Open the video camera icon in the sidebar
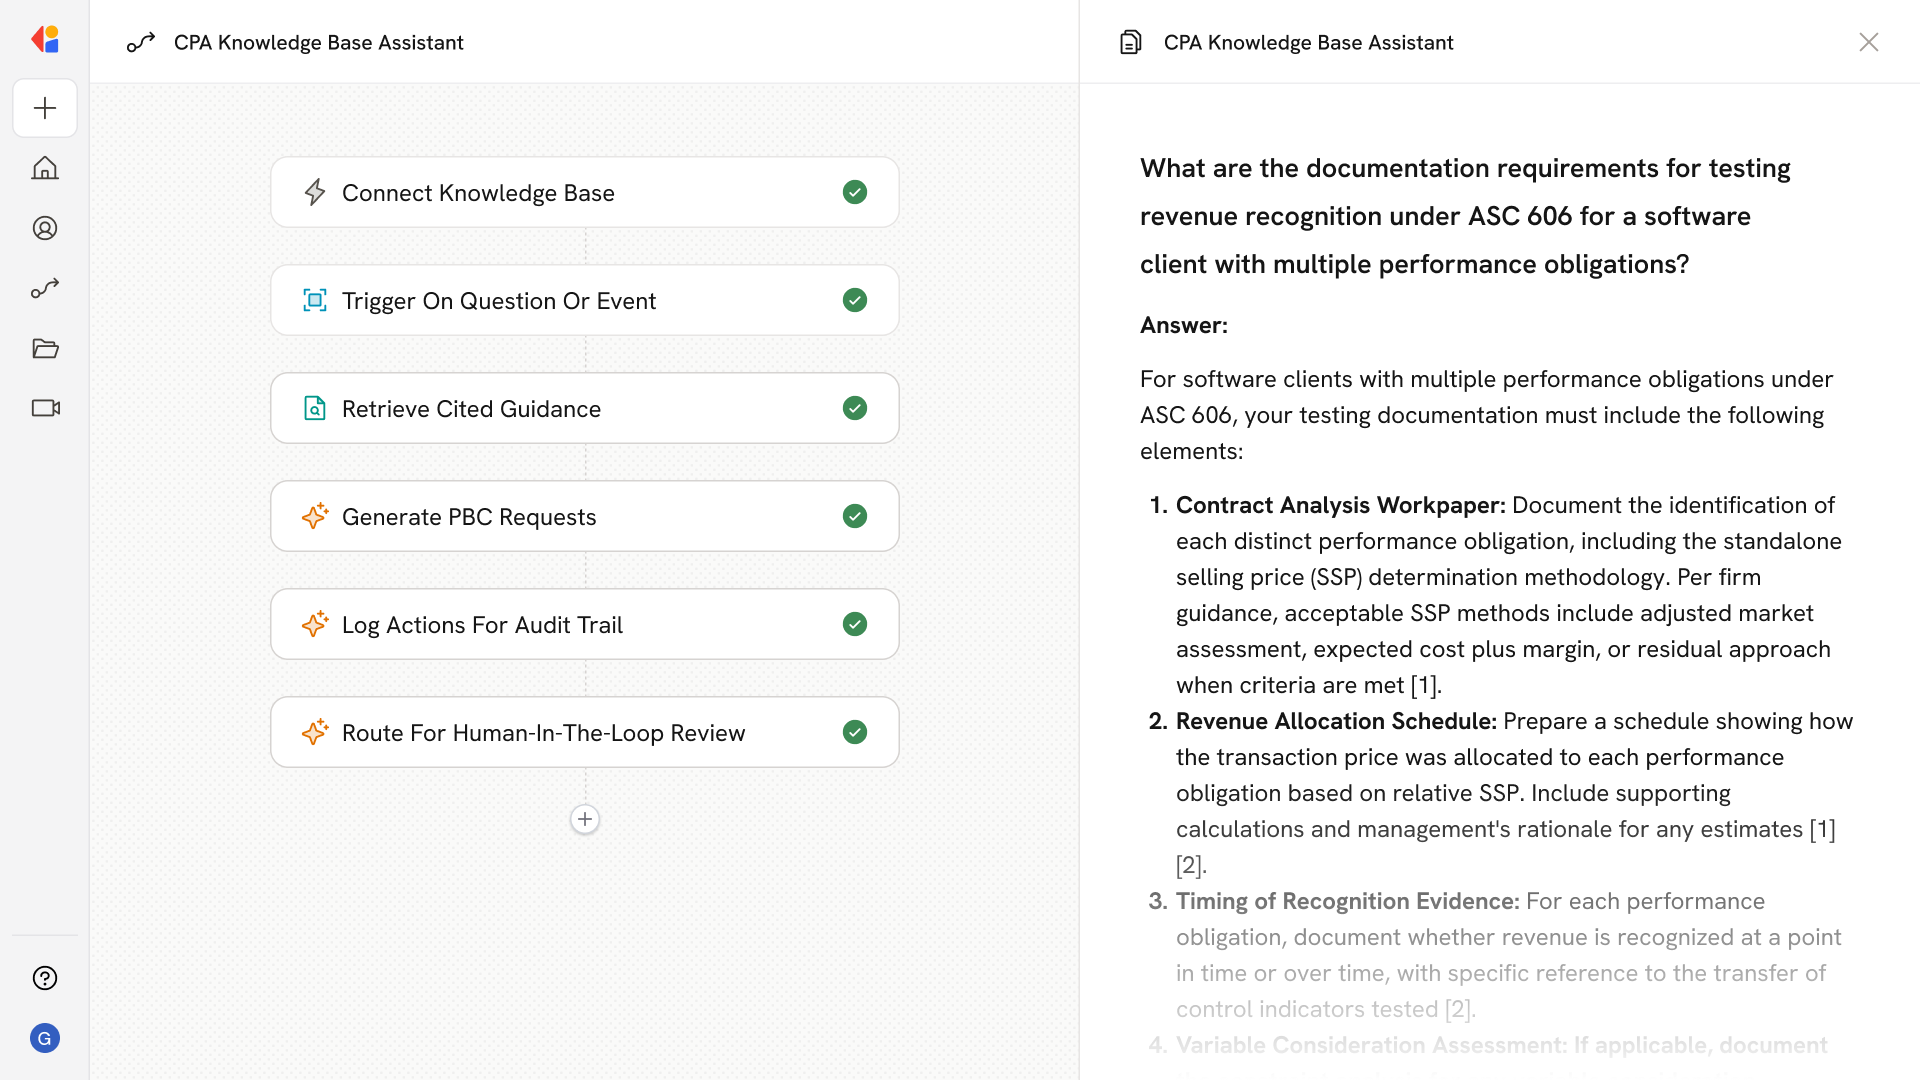The image size is (1920, 1080). point(45,408)
